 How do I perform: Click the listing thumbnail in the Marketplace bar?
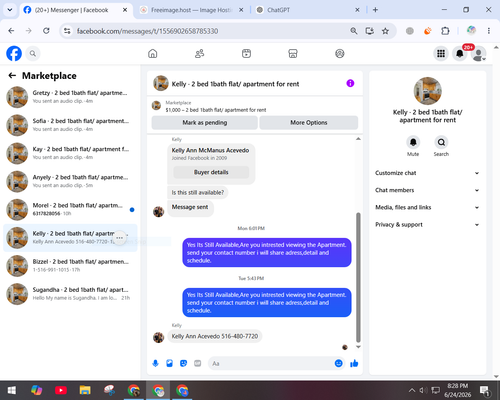[156, 106]
